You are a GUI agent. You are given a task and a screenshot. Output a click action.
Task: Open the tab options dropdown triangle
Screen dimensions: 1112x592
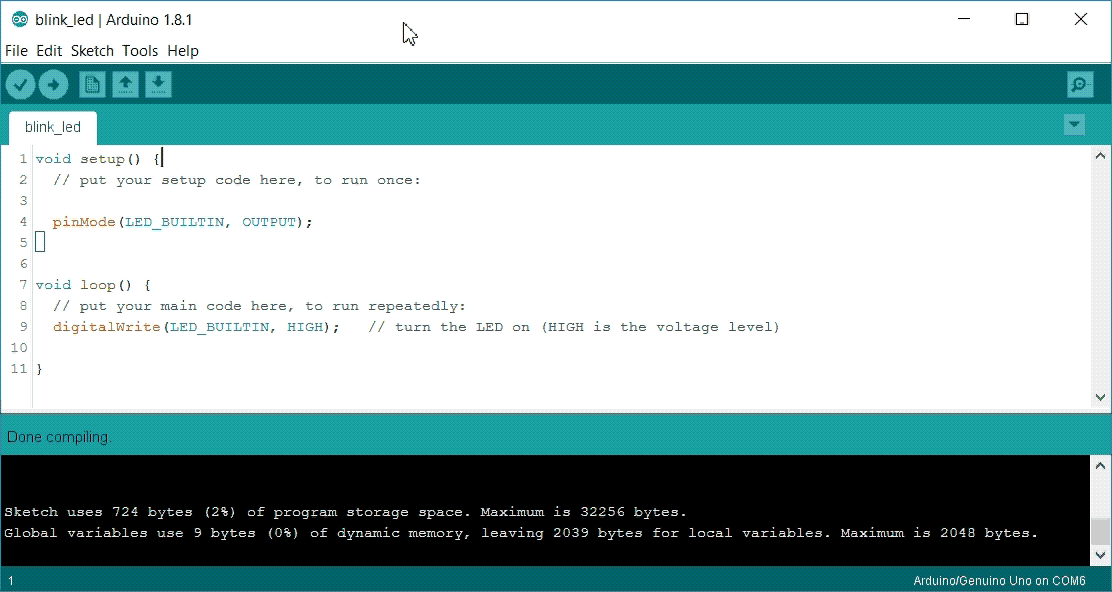(x=1073, y=124)
